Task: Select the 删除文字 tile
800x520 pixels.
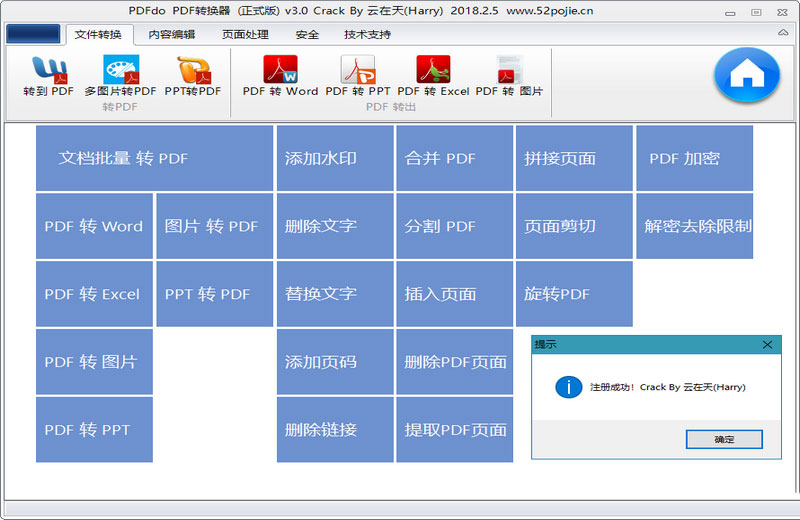Action: point(335,226)
